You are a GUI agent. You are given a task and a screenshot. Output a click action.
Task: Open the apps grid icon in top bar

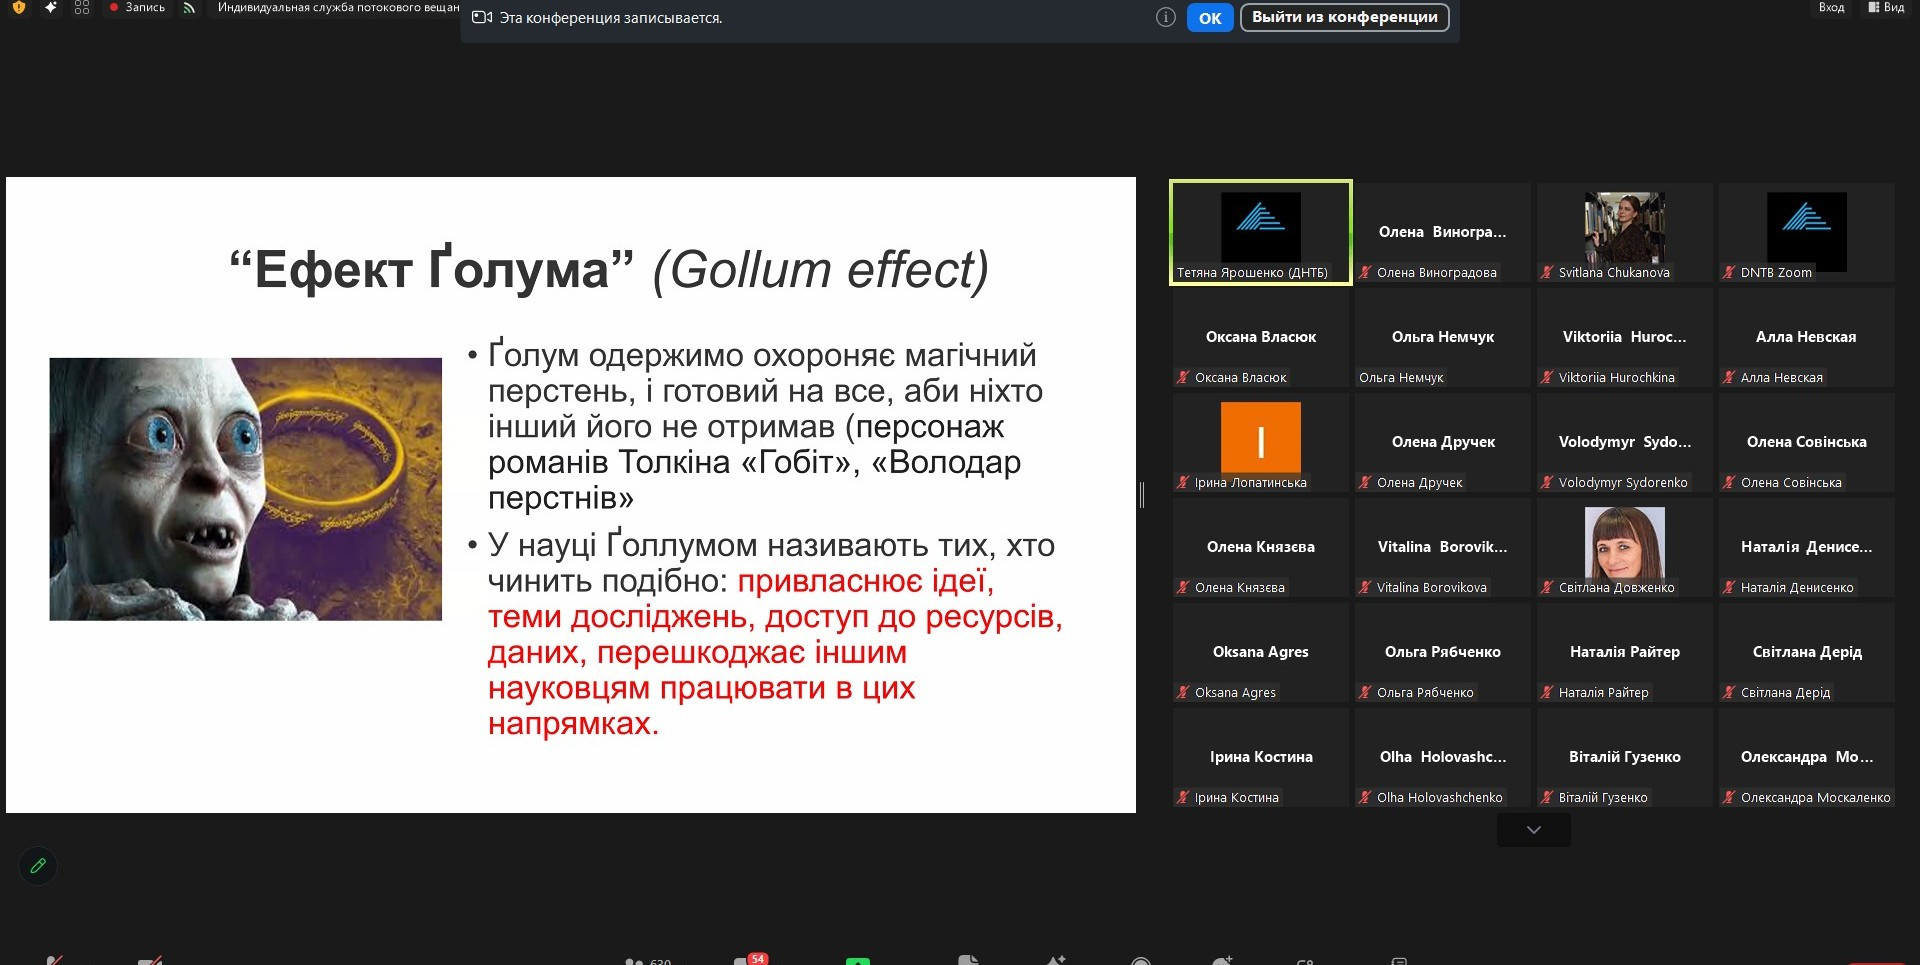point(82,7)
